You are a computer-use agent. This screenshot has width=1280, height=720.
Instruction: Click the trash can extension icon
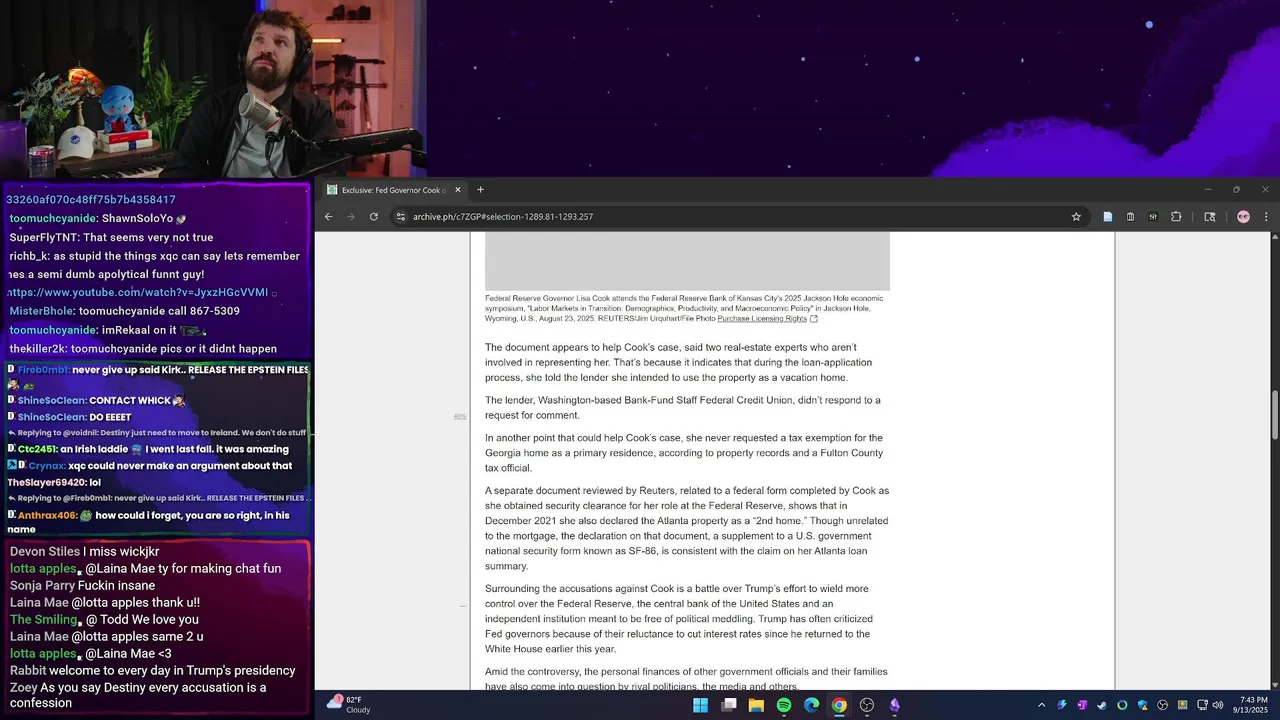[1130, 216]
